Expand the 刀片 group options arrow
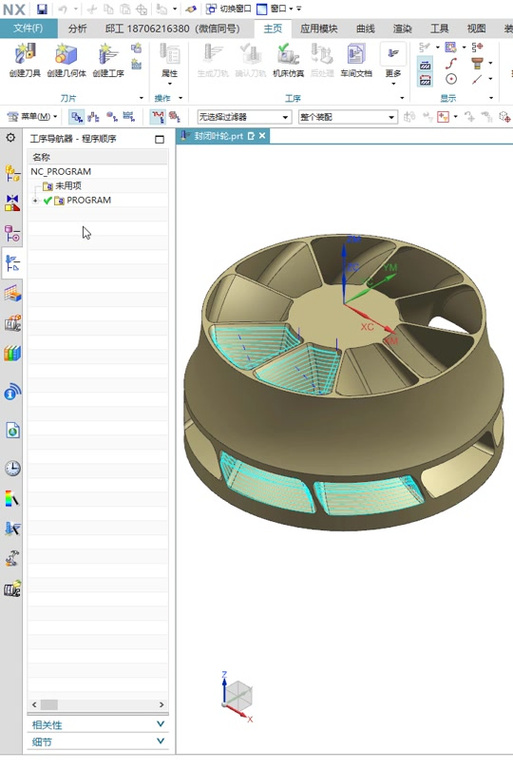 tap(141, 98)
